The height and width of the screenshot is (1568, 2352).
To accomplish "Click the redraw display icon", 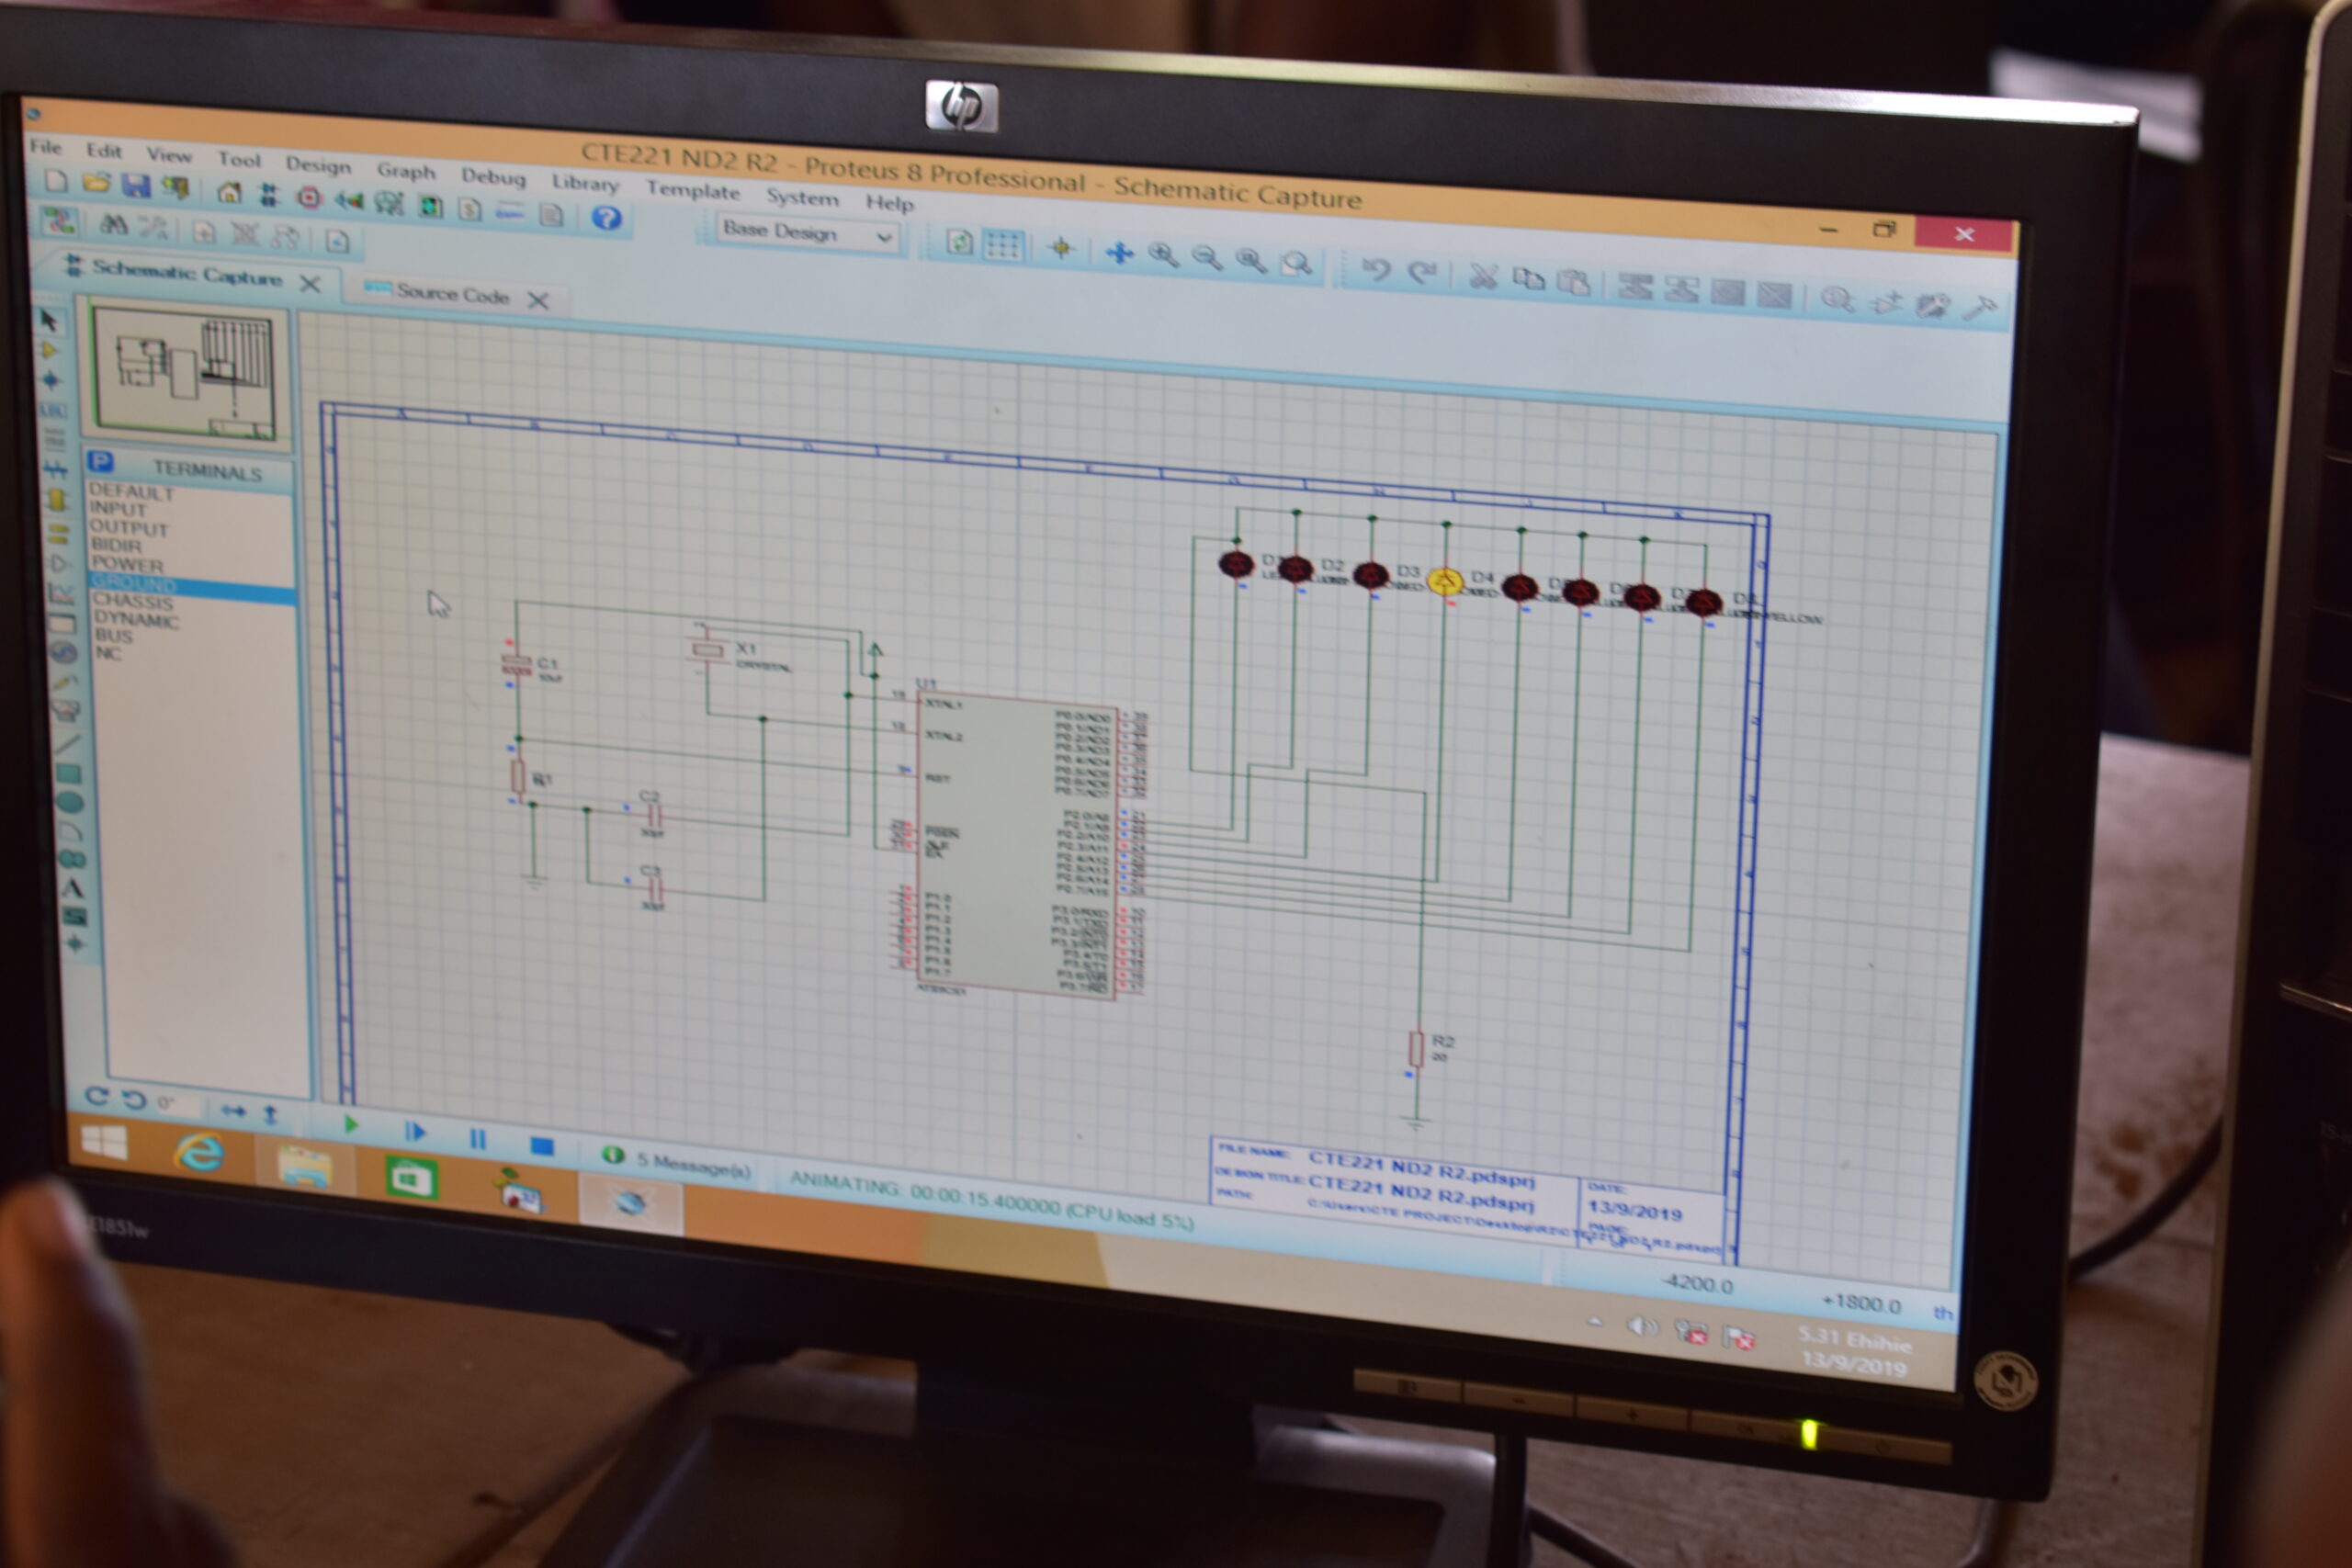I will [959, 243].
